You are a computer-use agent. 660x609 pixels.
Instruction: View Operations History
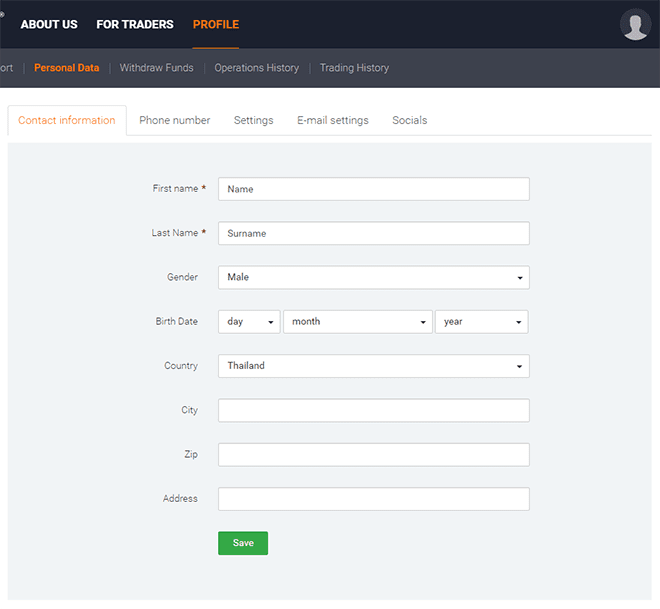257,68
